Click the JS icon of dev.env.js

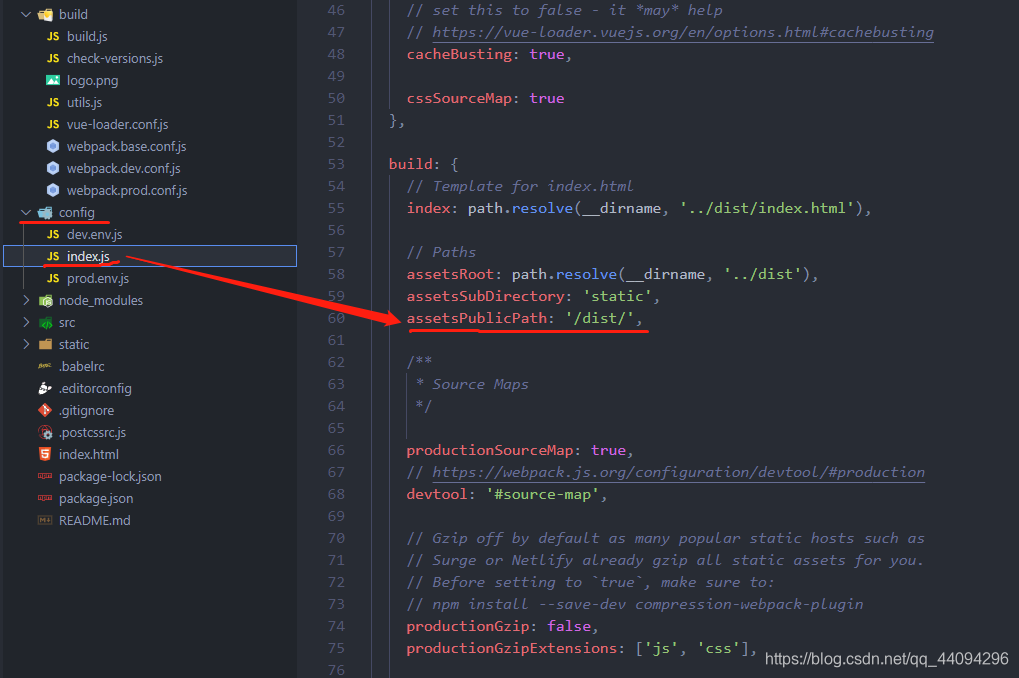pos(53,234)
